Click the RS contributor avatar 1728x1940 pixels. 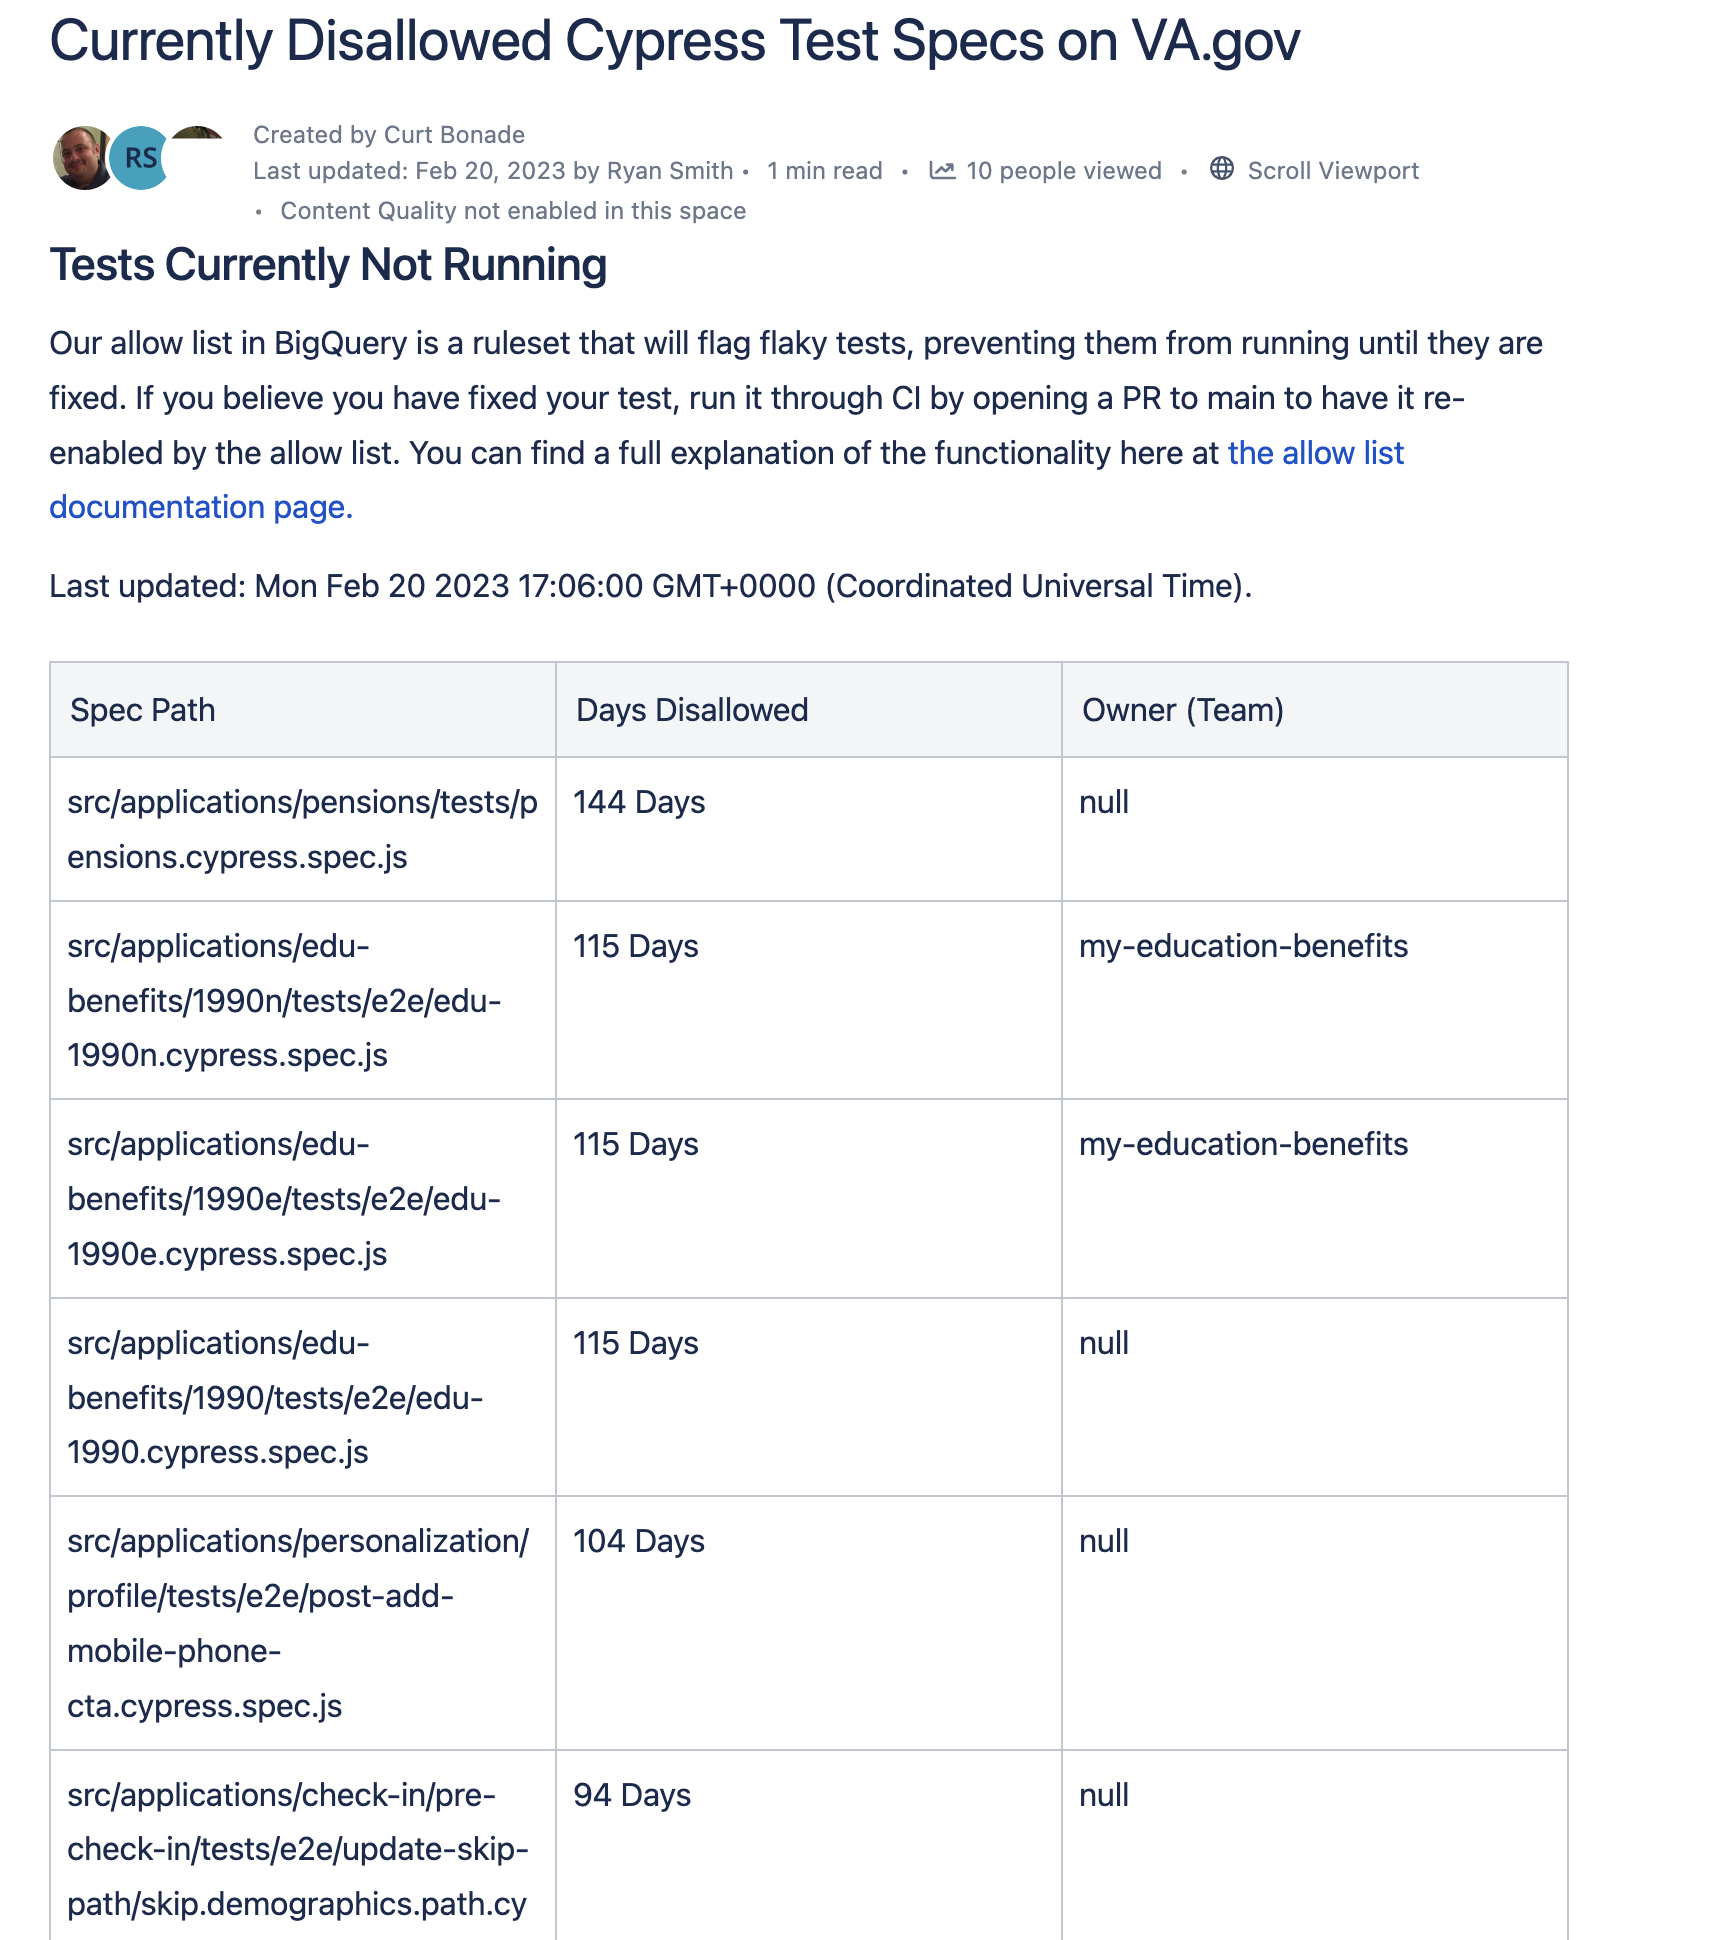point(140,158)
